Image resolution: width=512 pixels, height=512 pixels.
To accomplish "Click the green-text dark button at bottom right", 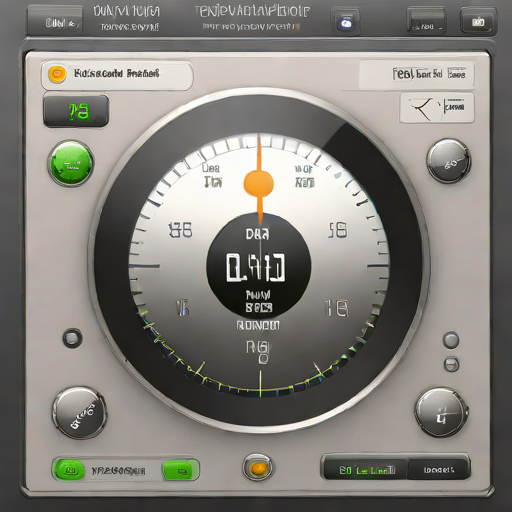I will pyautogui.click(x=366, y=470).
